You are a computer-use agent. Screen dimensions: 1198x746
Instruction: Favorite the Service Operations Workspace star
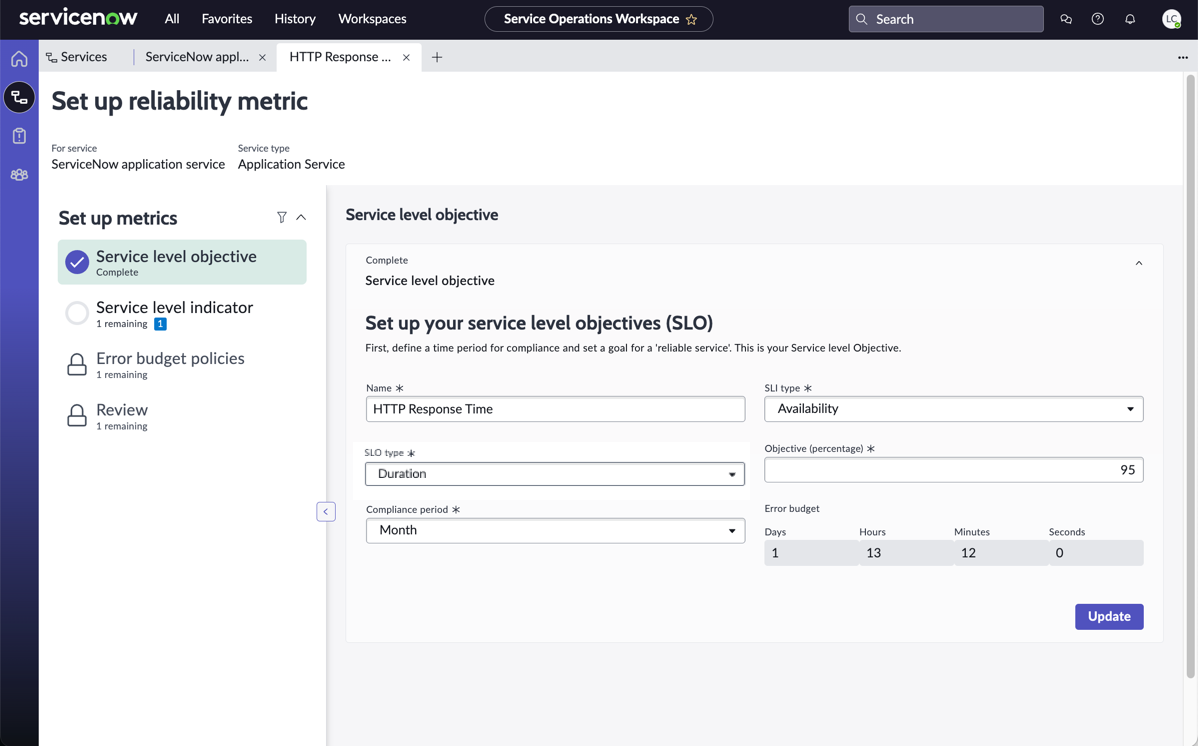691,19
